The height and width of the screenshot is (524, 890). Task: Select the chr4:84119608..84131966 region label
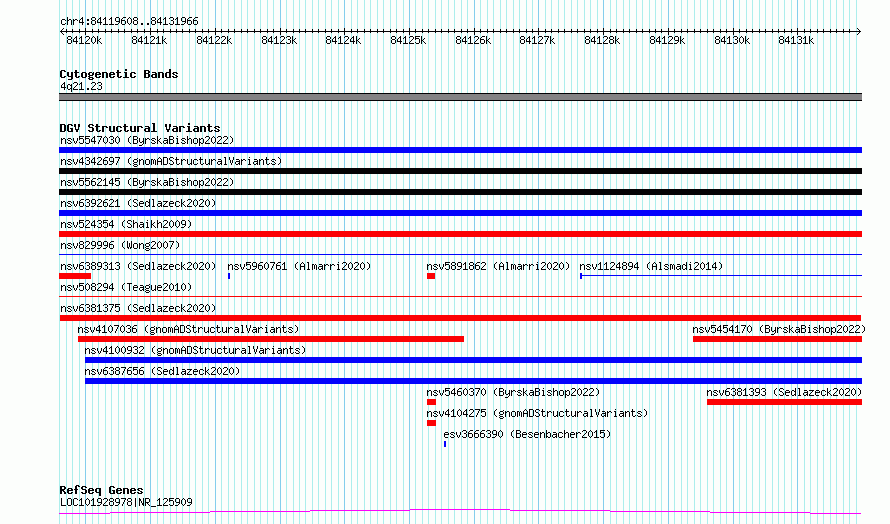point(129,22)
